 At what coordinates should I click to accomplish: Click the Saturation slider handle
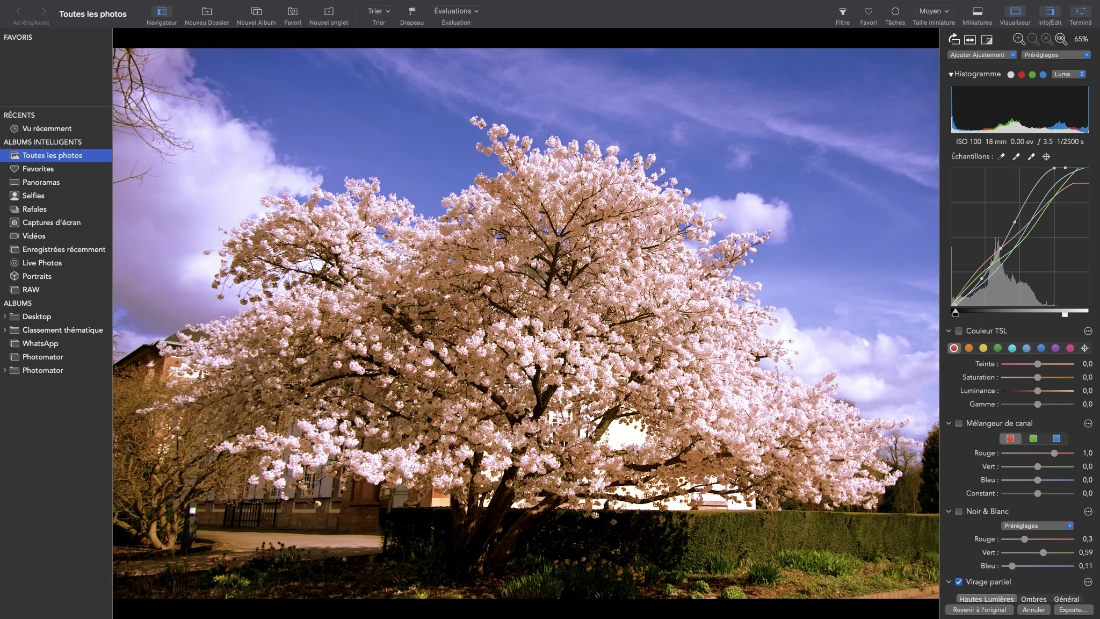point(1038,377)
